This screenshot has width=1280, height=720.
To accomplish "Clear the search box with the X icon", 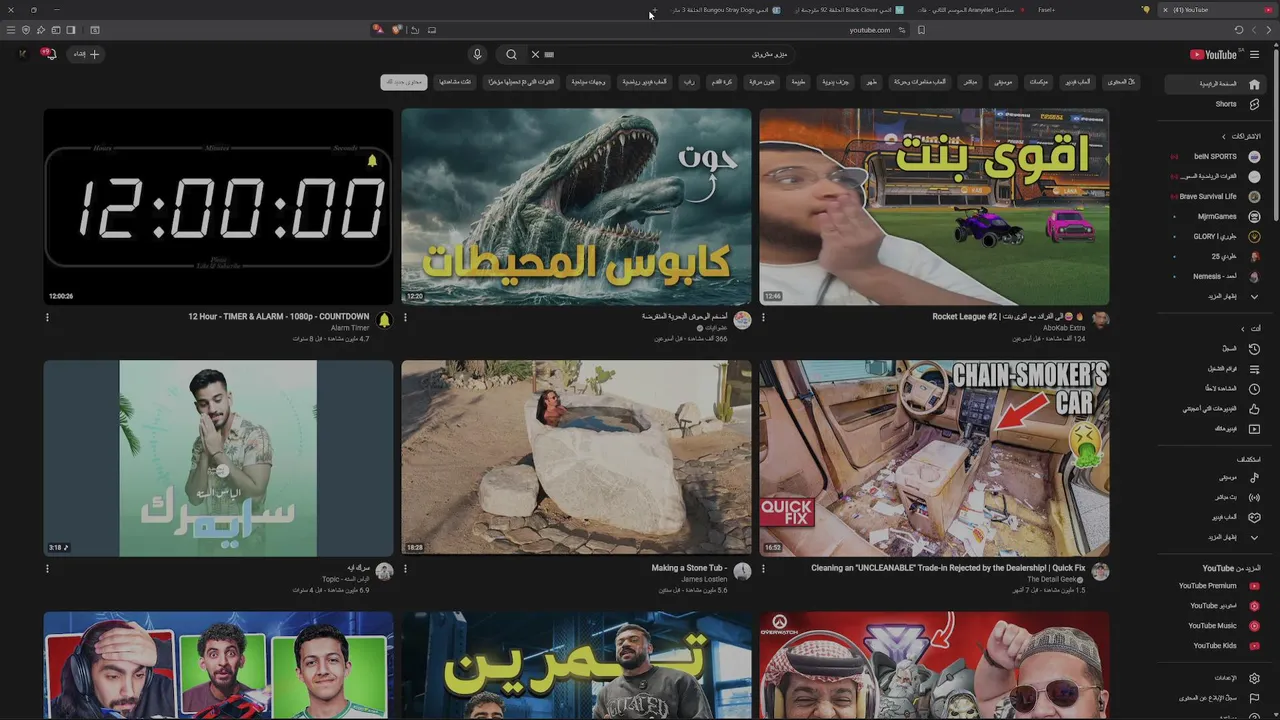I will coord(535,55).
